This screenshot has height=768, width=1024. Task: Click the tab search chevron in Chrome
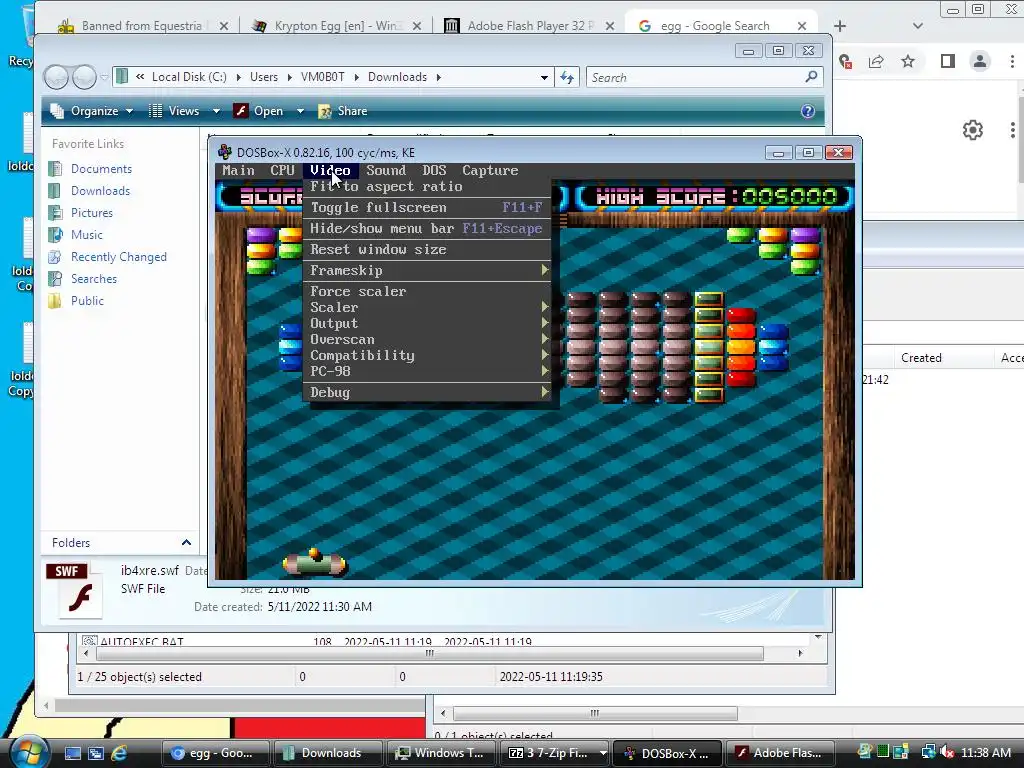click(918, 26)
